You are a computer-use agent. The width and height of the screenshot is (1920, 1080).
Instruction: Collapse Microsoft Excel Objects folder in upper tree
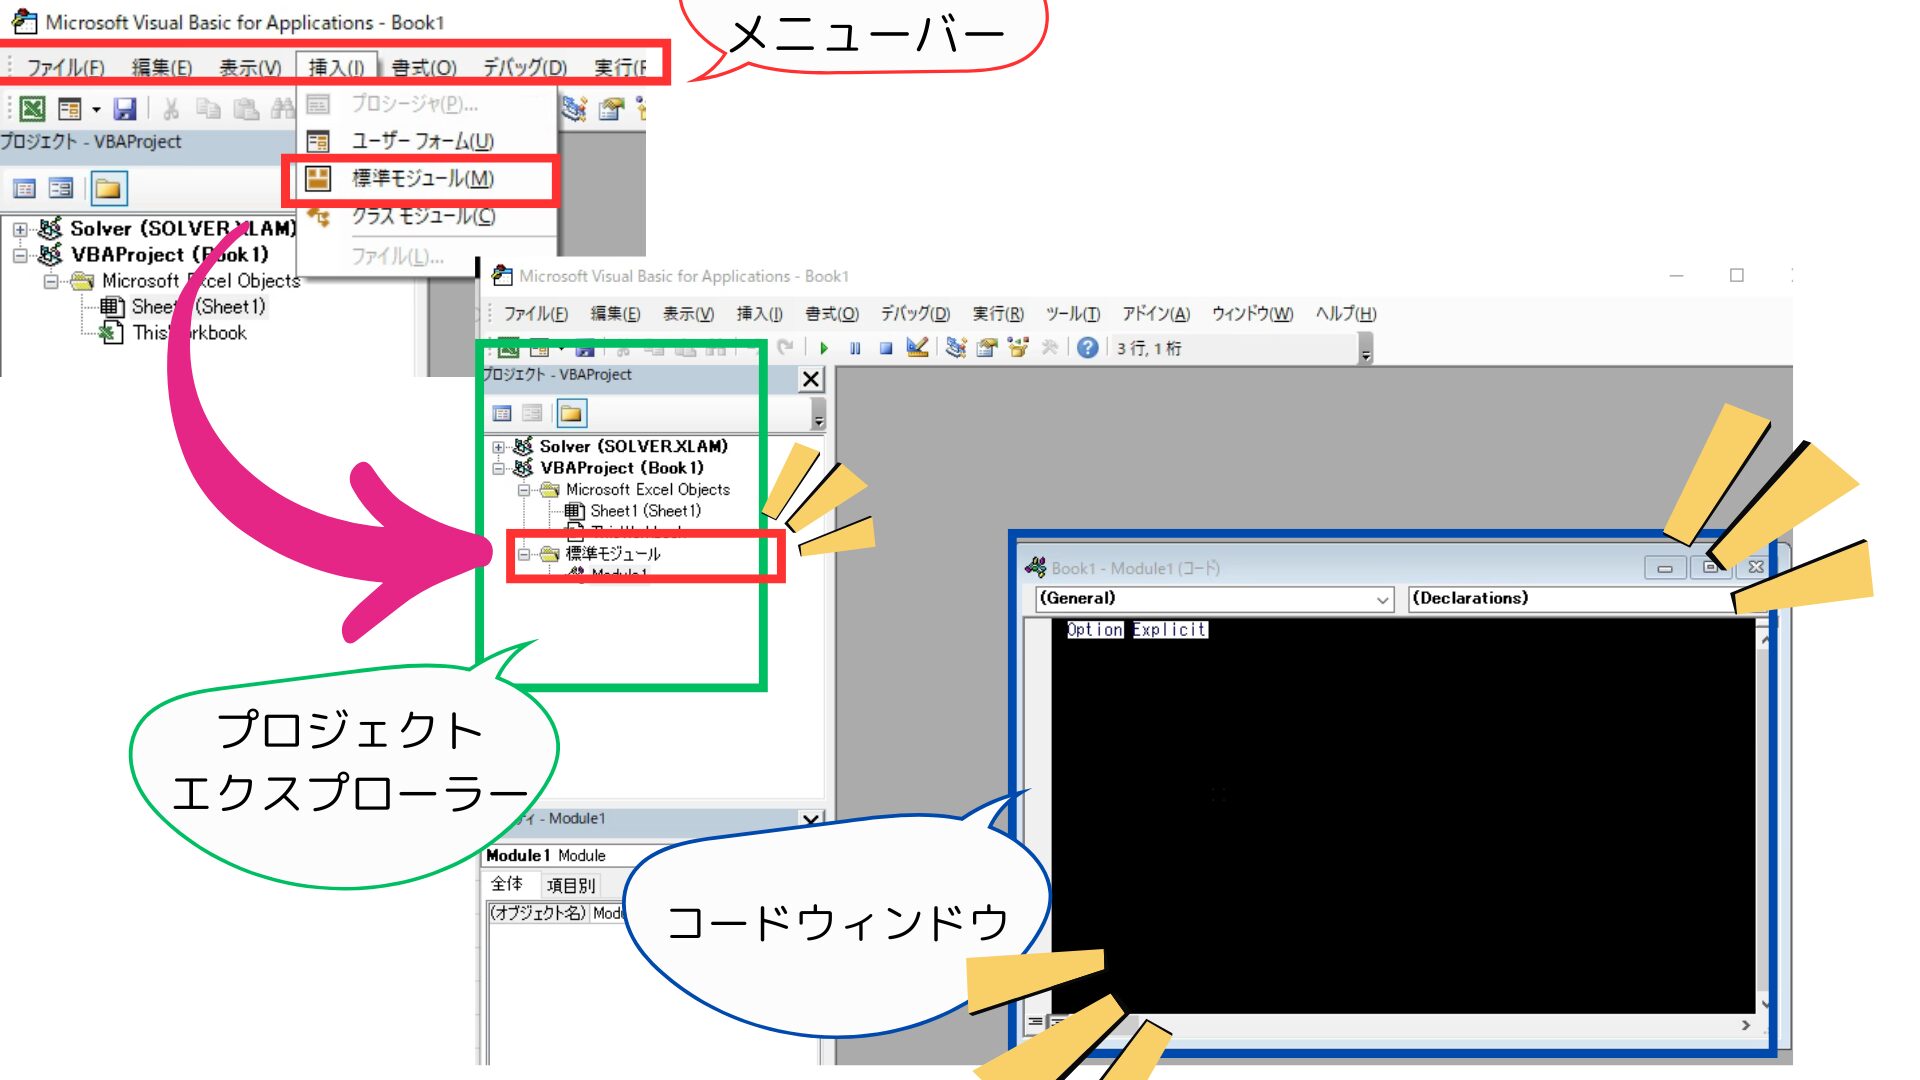pyautogui.click(x=51, y=281)
